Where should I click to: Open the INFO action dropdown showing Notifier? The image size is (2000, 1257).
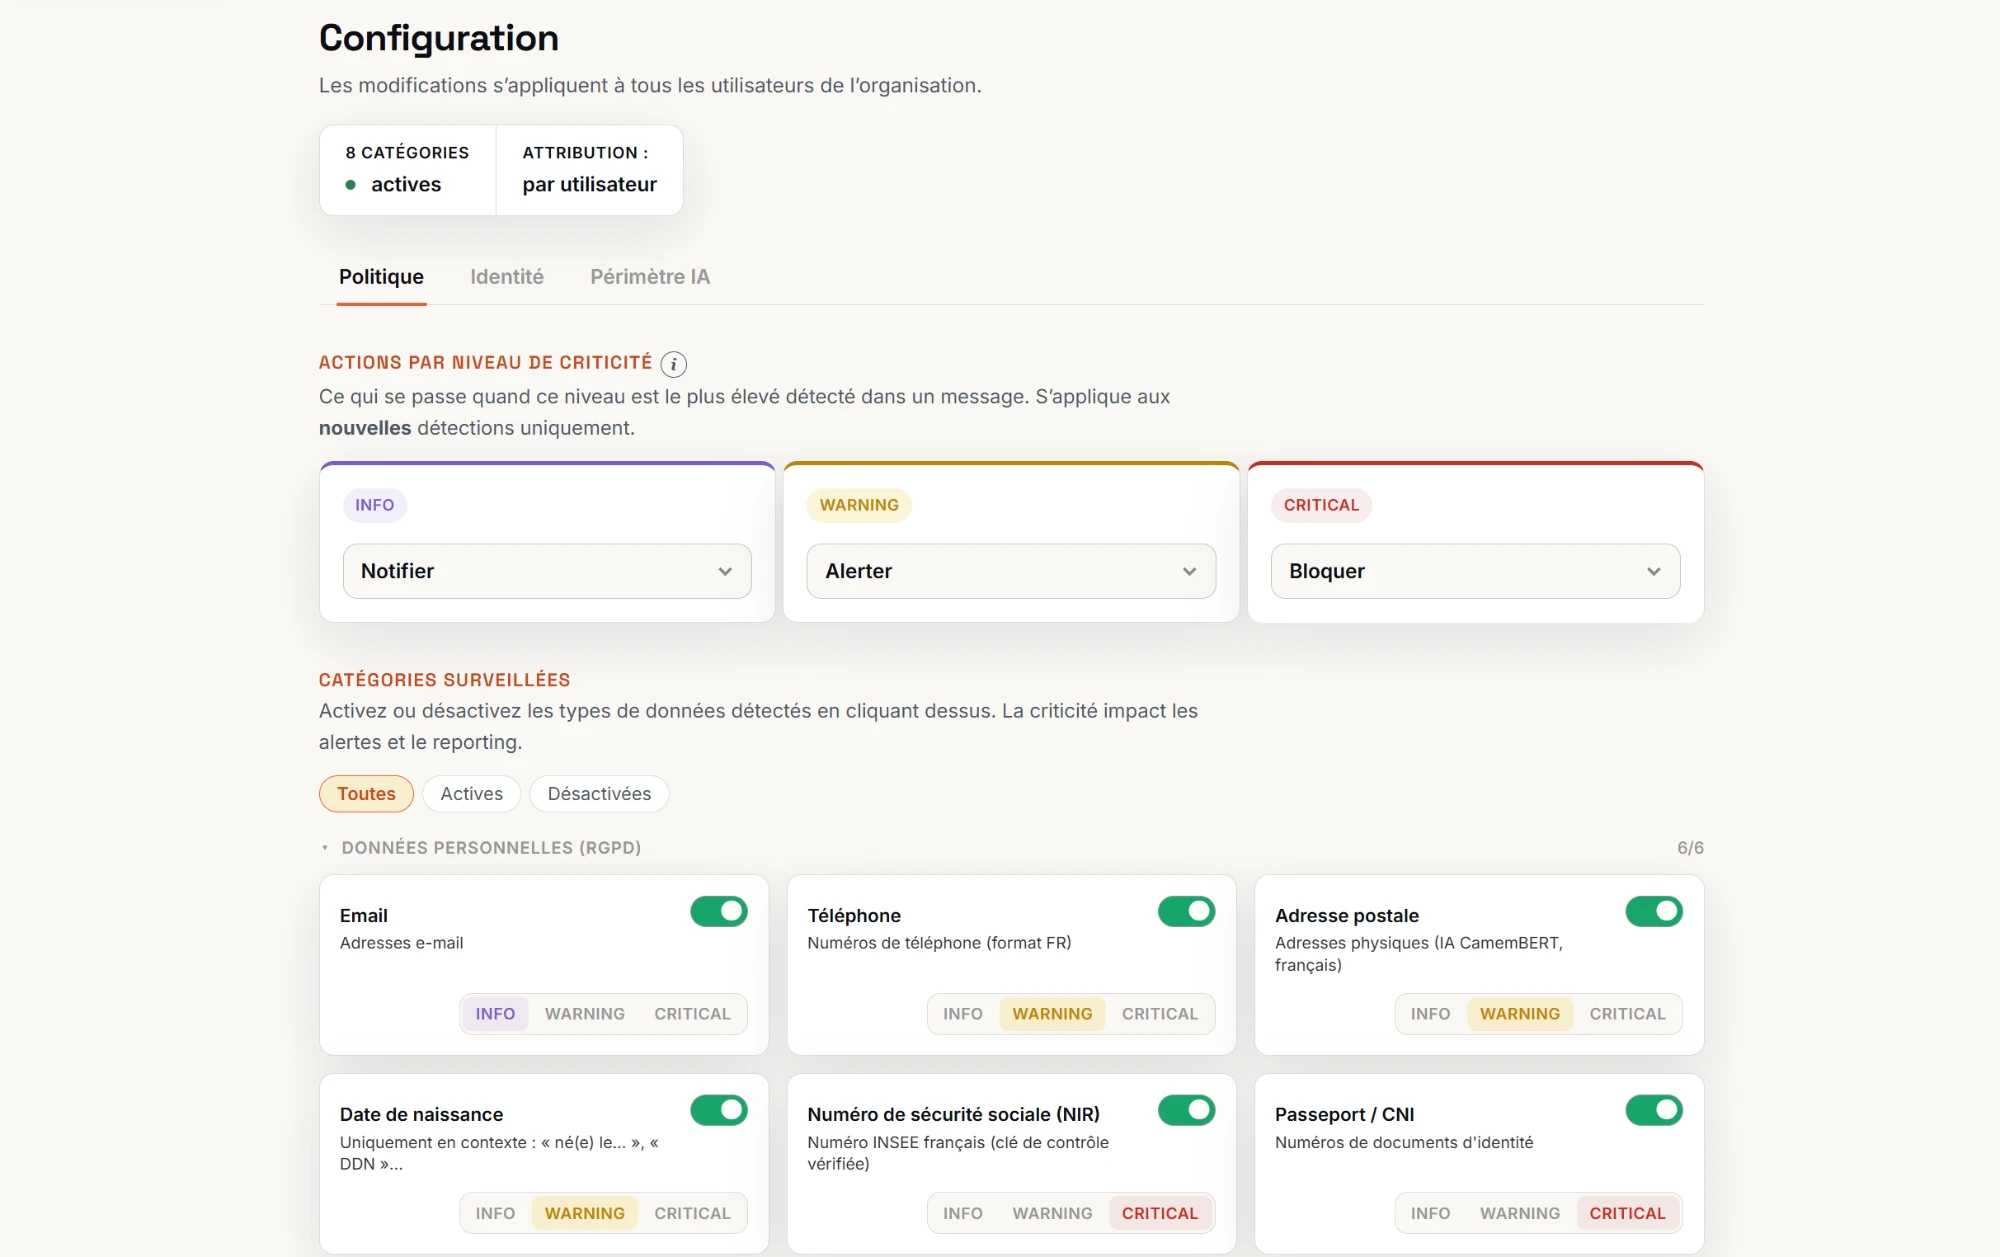pos(547,571)
